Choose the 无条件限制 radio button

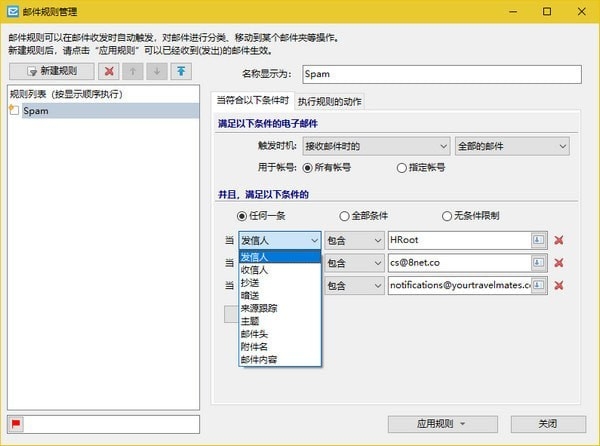click(447, 216)
